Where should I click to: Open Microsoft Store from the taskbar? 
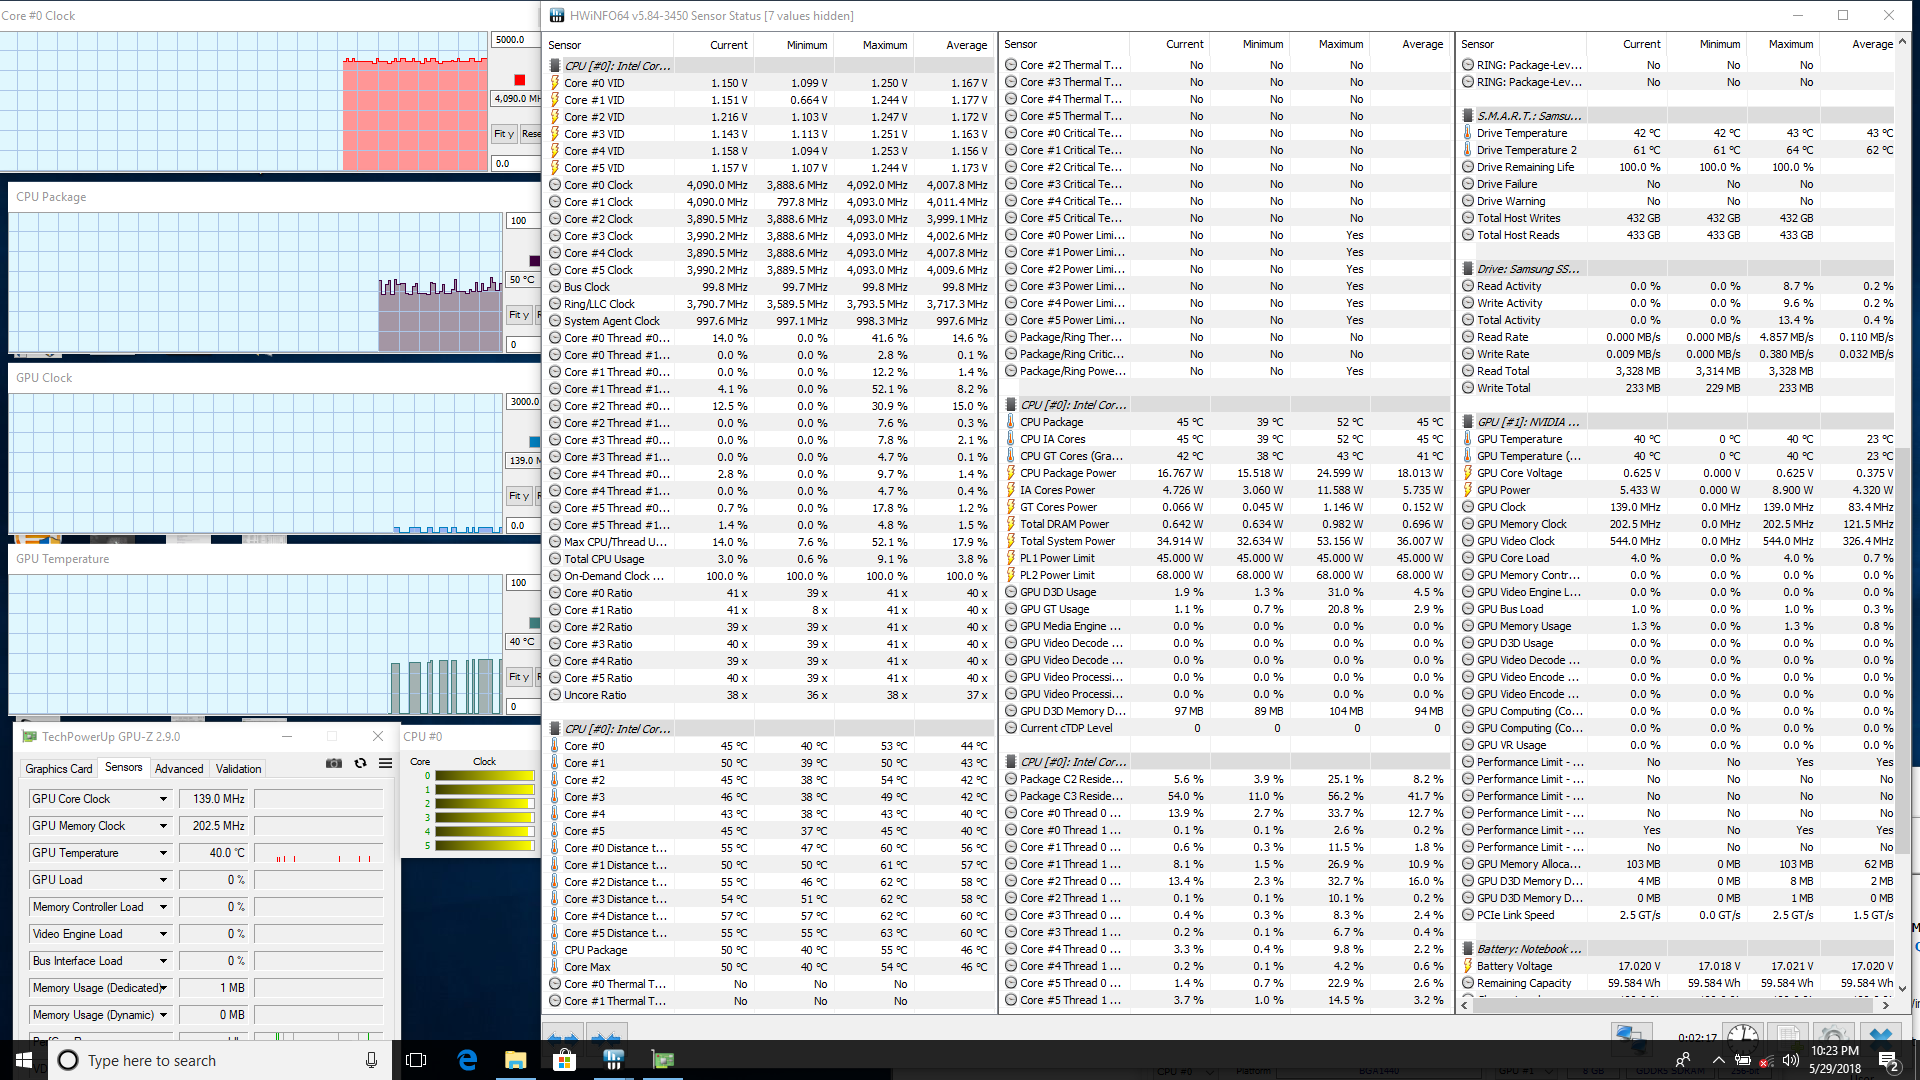pyautogui.click(x=564, y=1060)
